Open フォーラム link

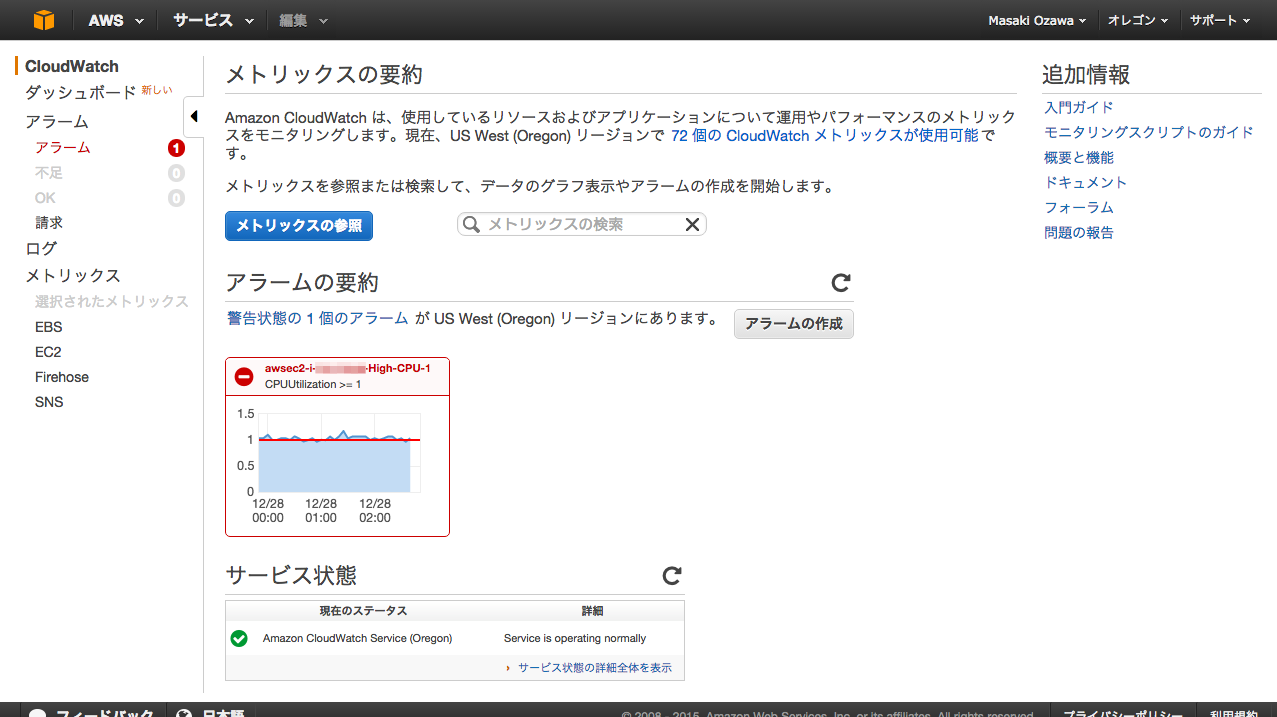1079,207
